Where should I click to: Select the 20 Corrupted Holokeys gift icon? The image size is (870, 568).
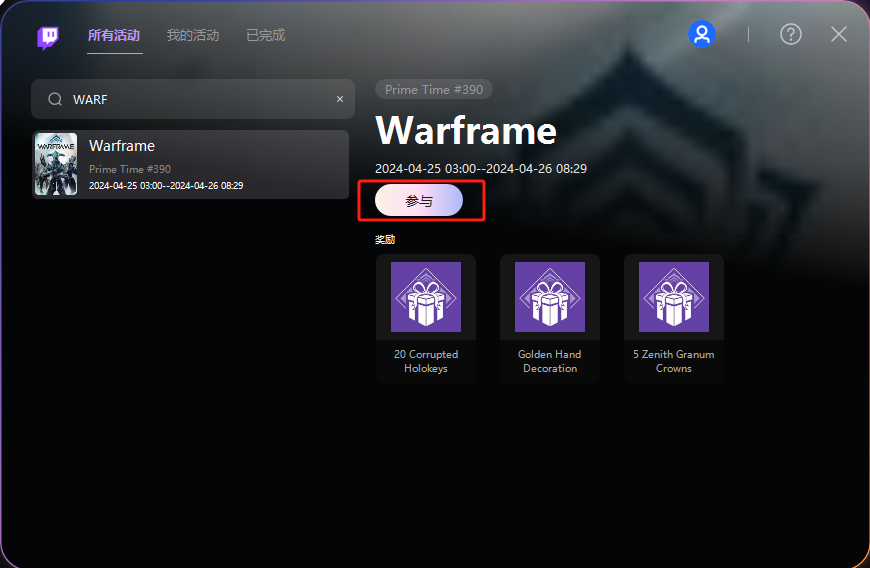426,297
